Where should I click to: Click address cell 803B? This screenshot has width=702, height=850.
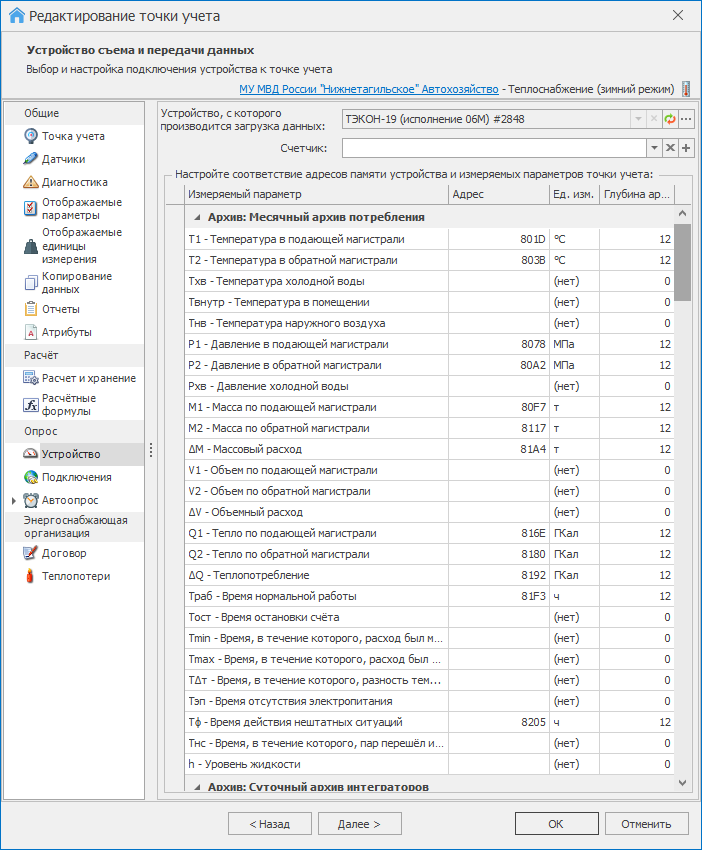pyautogui.click(x=498, y=260)
